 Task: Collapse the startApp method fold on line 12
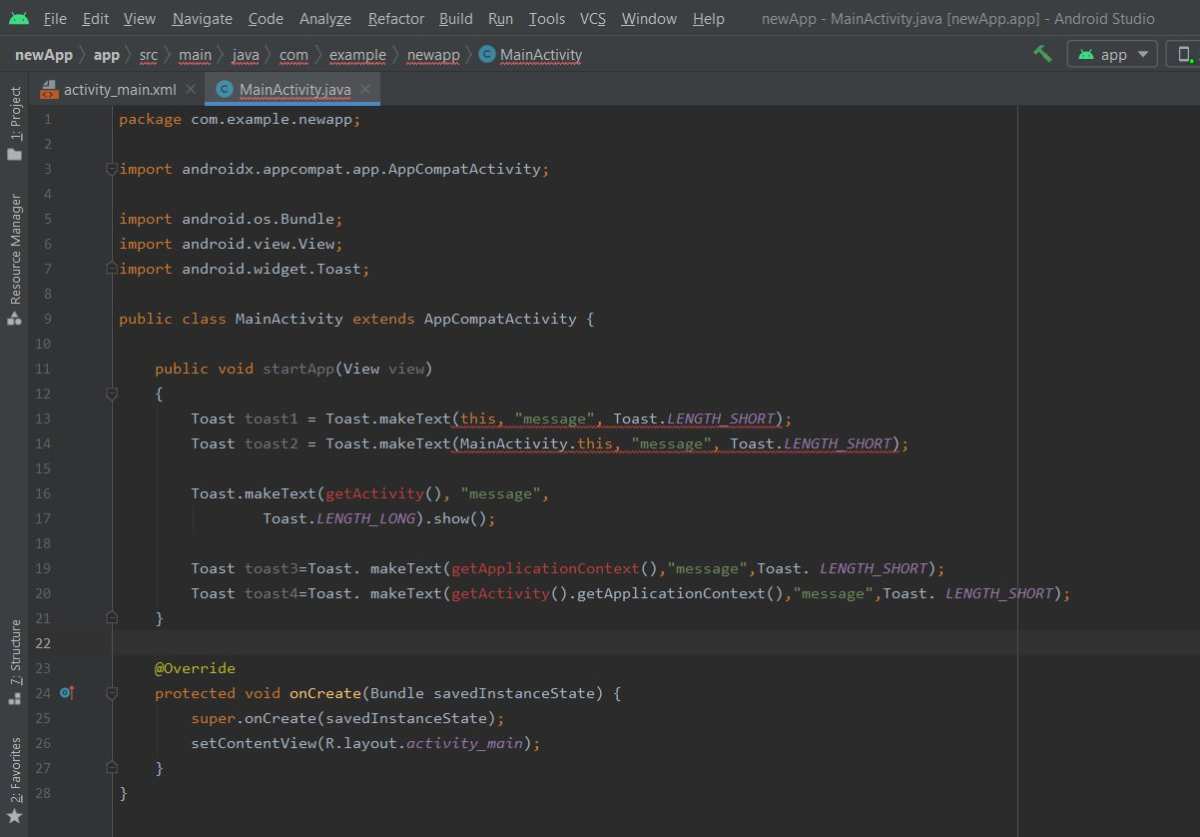pos(112,394)
